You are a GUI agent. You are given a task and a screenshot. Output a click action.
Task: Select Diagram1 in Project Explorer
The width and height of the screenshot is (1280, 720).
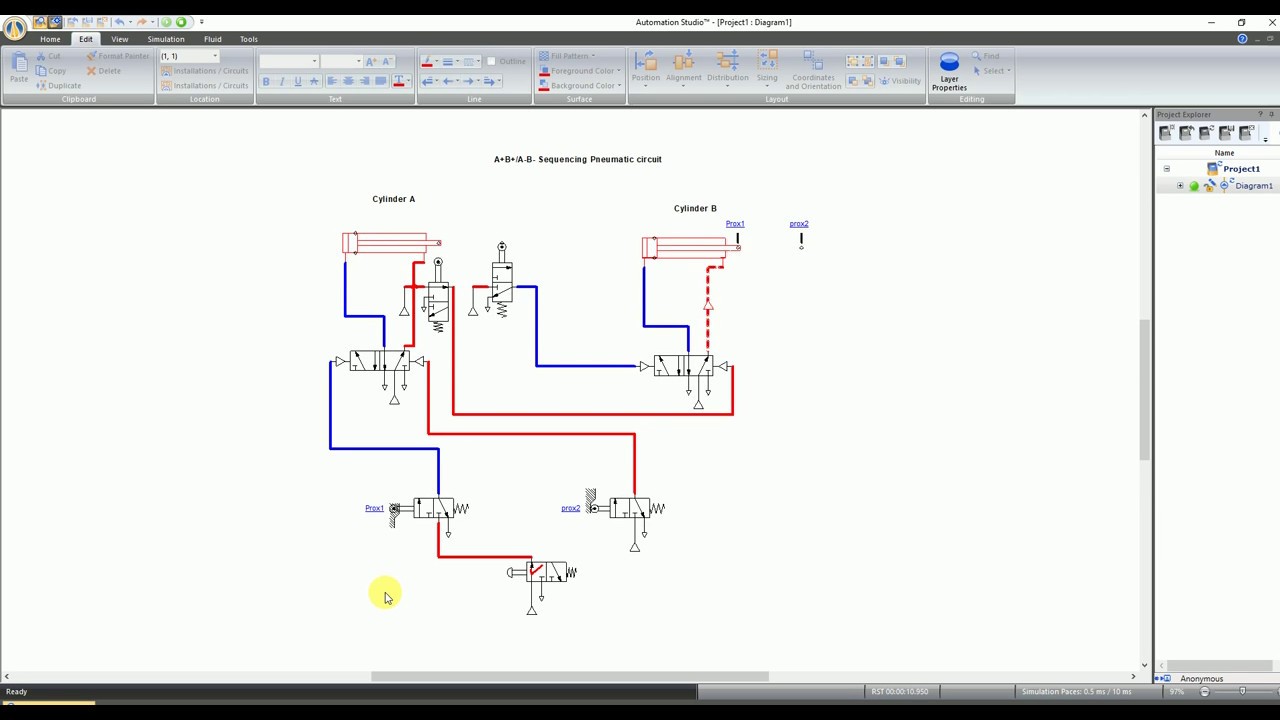click(1254, 186)
